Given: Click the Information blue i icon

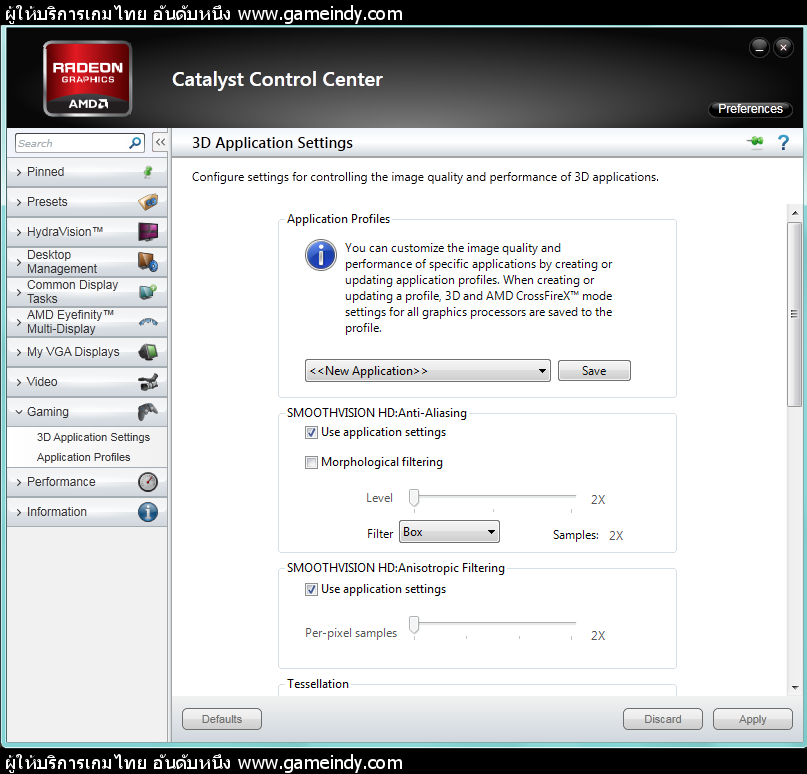Looking at the screenshot, I should (148, 512).
